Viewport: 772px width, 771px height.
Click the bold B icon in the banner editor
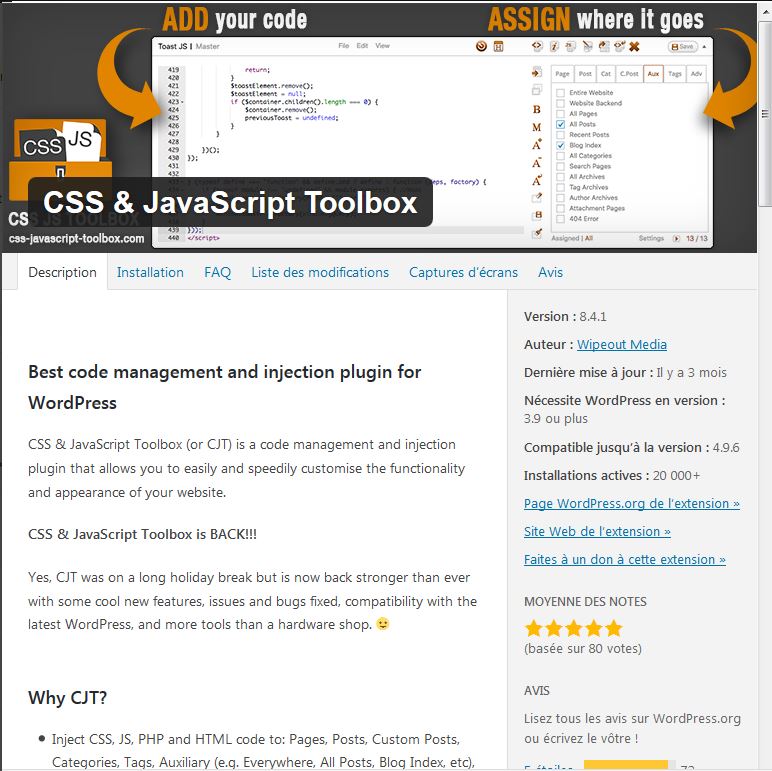click(x=537, y=109)
